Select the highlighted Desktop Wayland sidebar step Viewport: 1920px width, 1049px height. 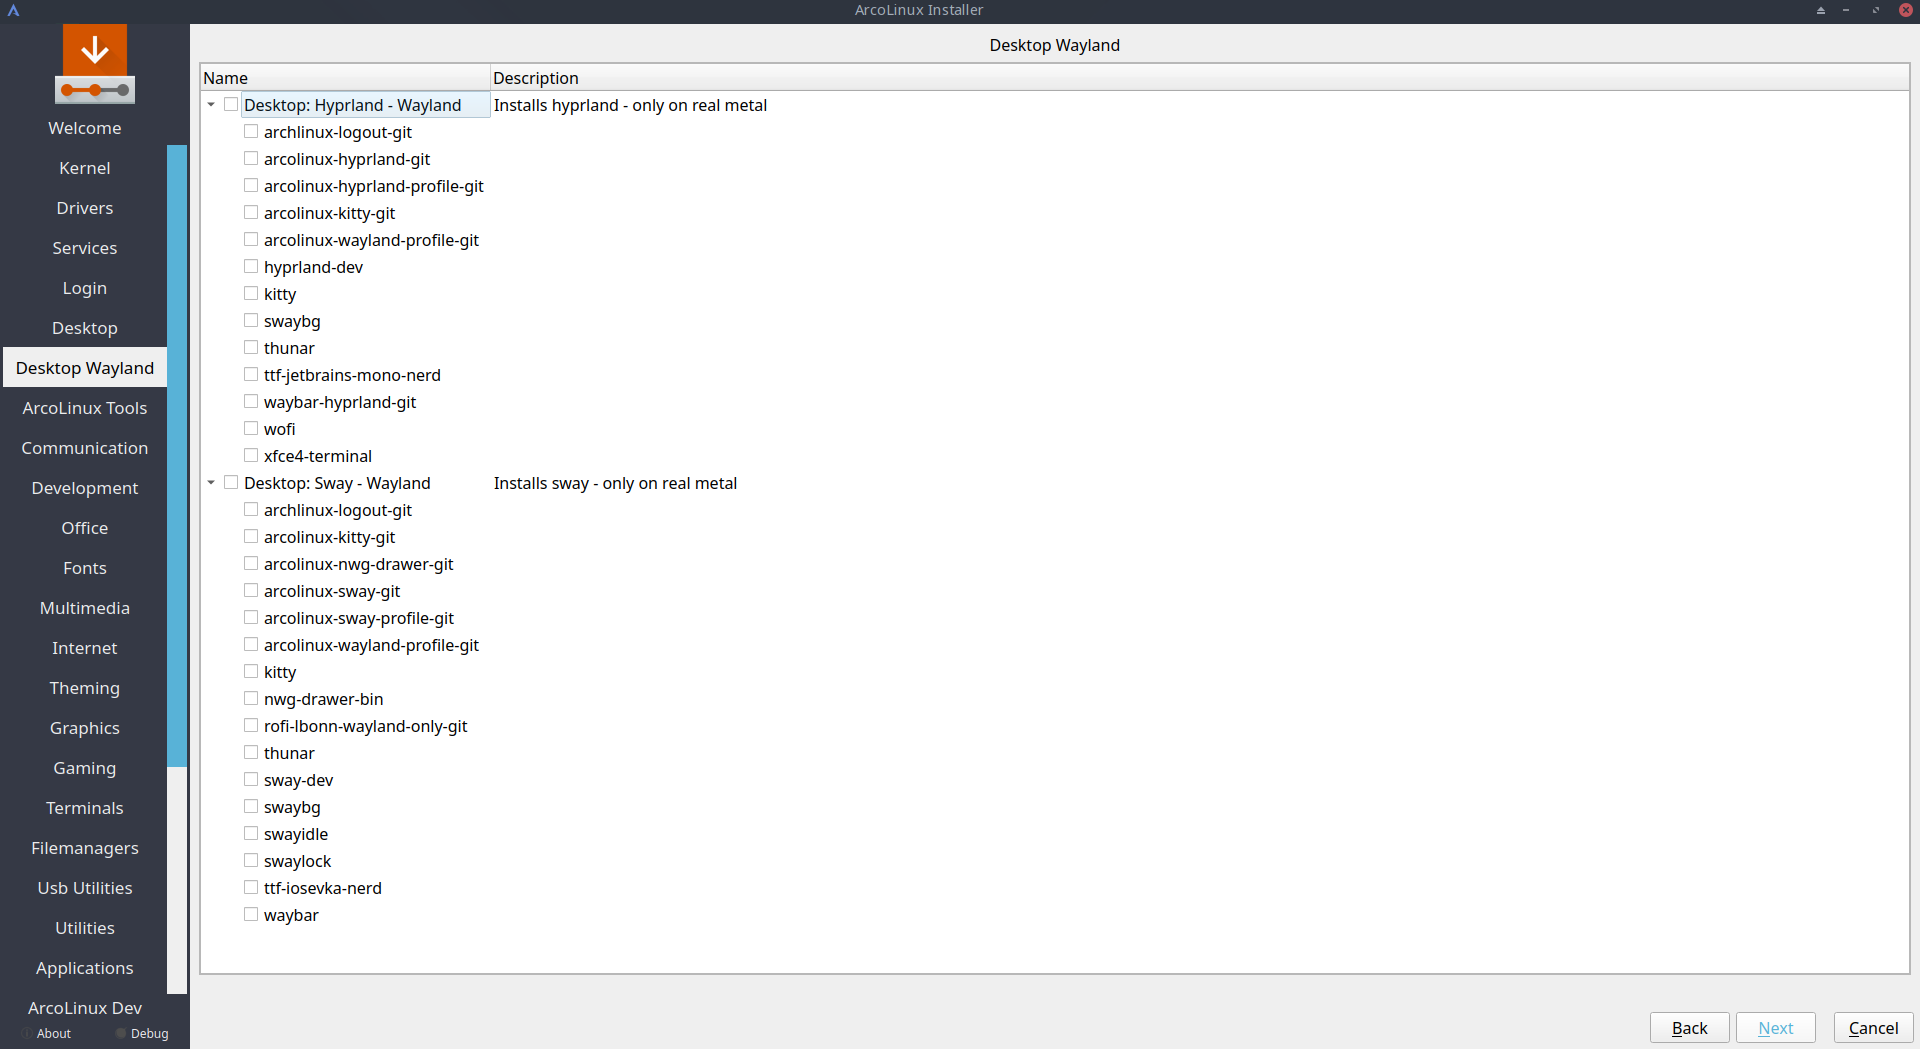coord(85,368)
